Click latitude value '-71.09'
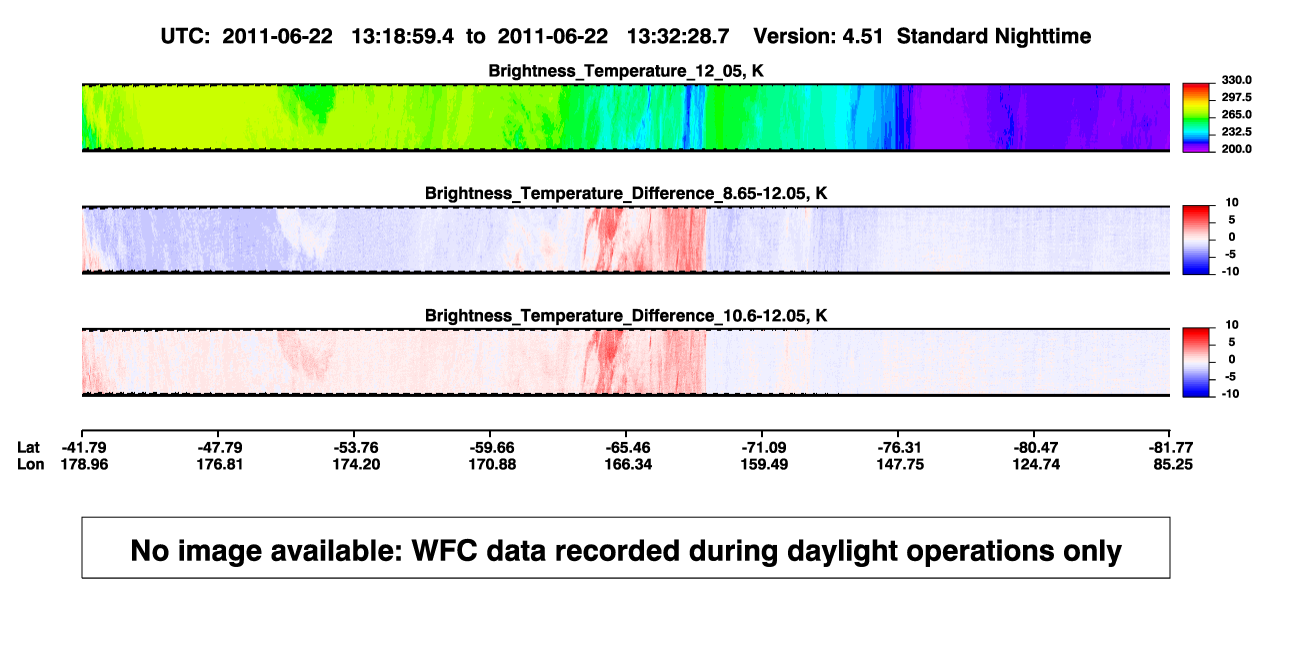 763,447
